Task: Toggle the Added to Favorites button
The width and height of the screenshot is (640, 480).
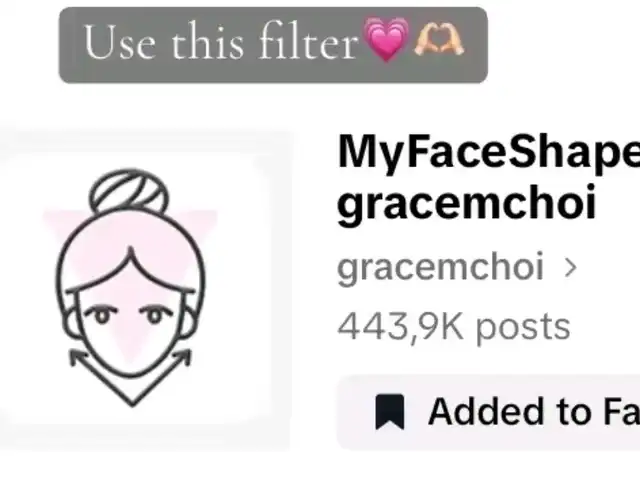Action: (x=500, y=412)
